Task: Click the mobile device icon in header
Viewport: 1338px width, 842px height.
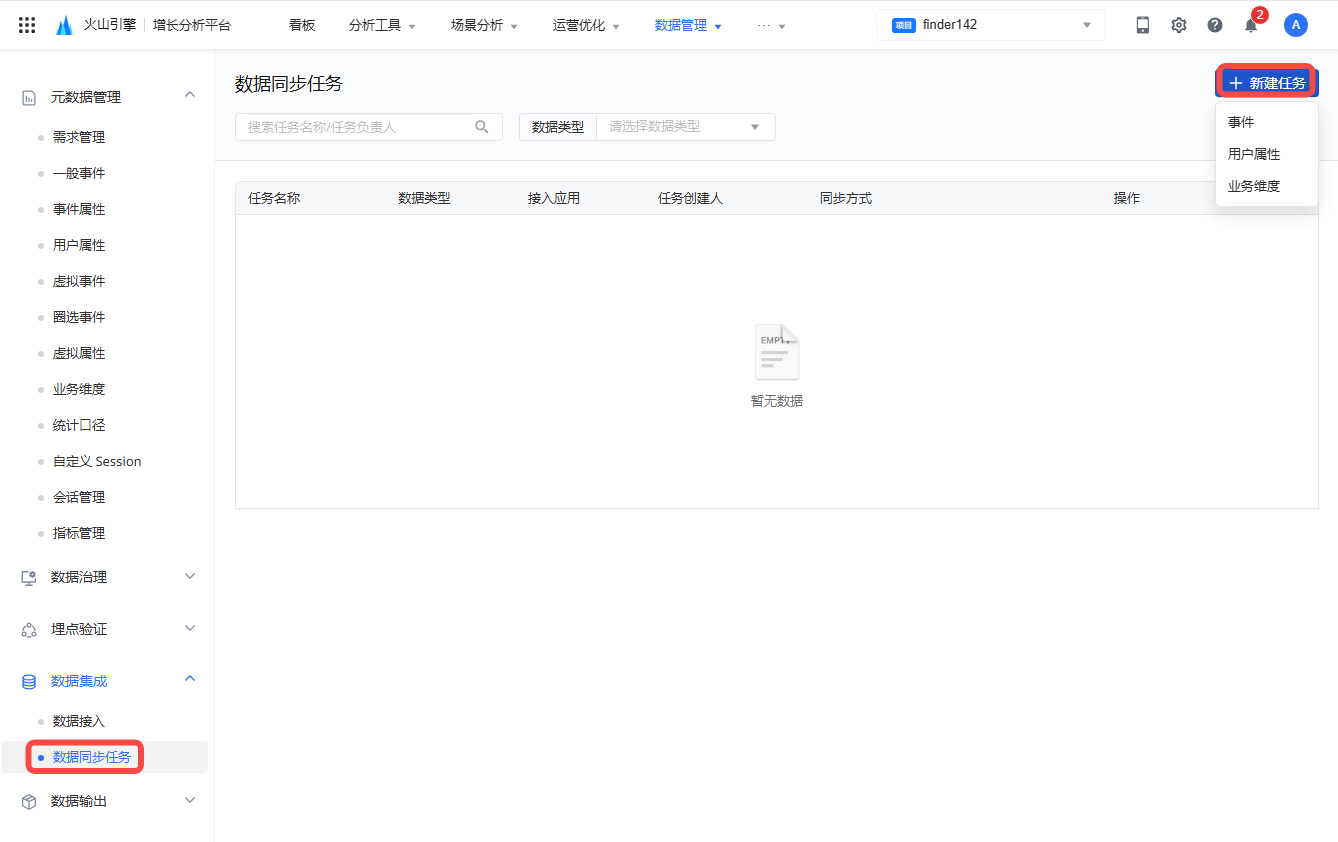Action: (x=1143, y=25)
